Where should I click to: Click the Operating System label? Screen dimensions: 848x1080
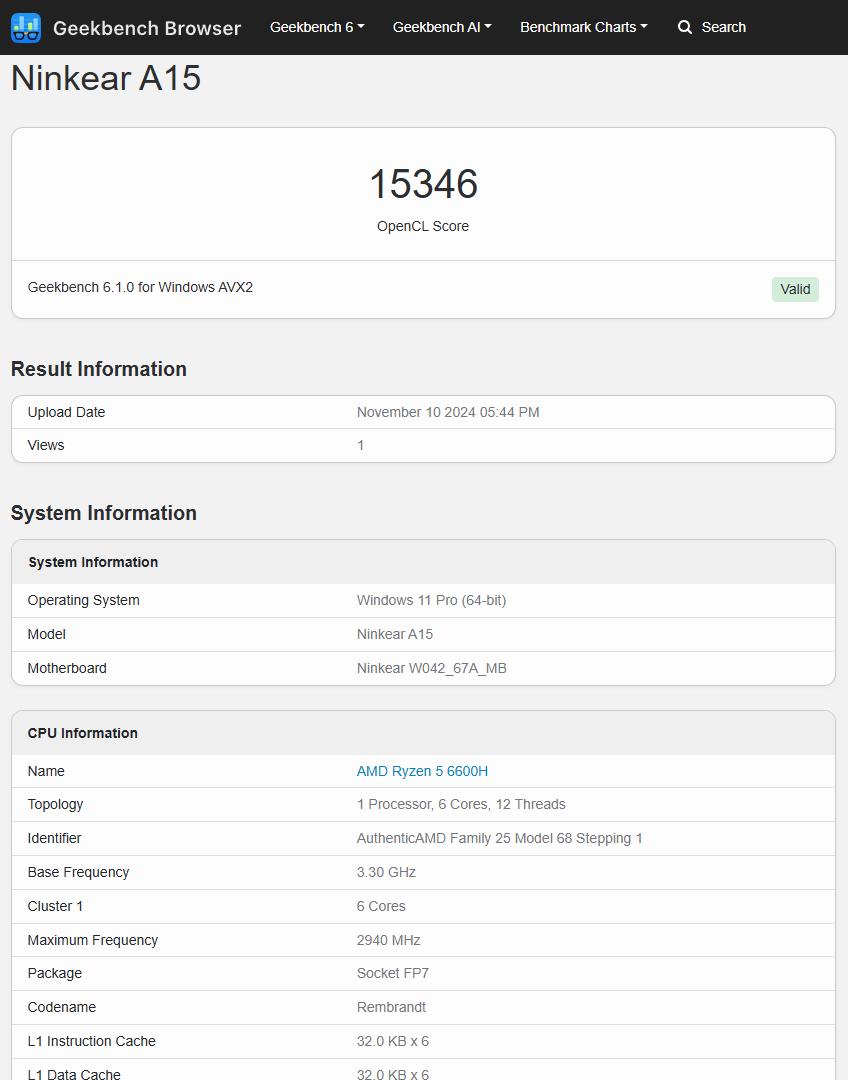[83, 600]
